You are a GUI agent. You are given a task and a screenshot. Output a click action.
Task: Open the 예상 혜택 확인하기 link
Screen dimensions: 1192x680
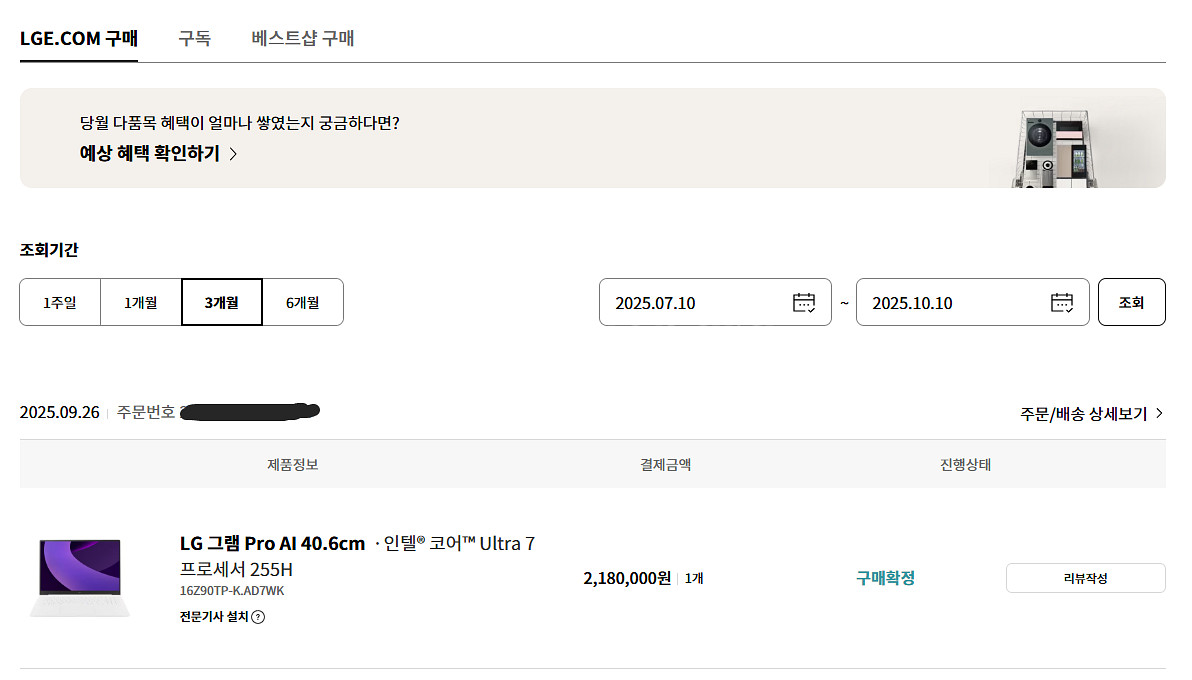point(150,154)
